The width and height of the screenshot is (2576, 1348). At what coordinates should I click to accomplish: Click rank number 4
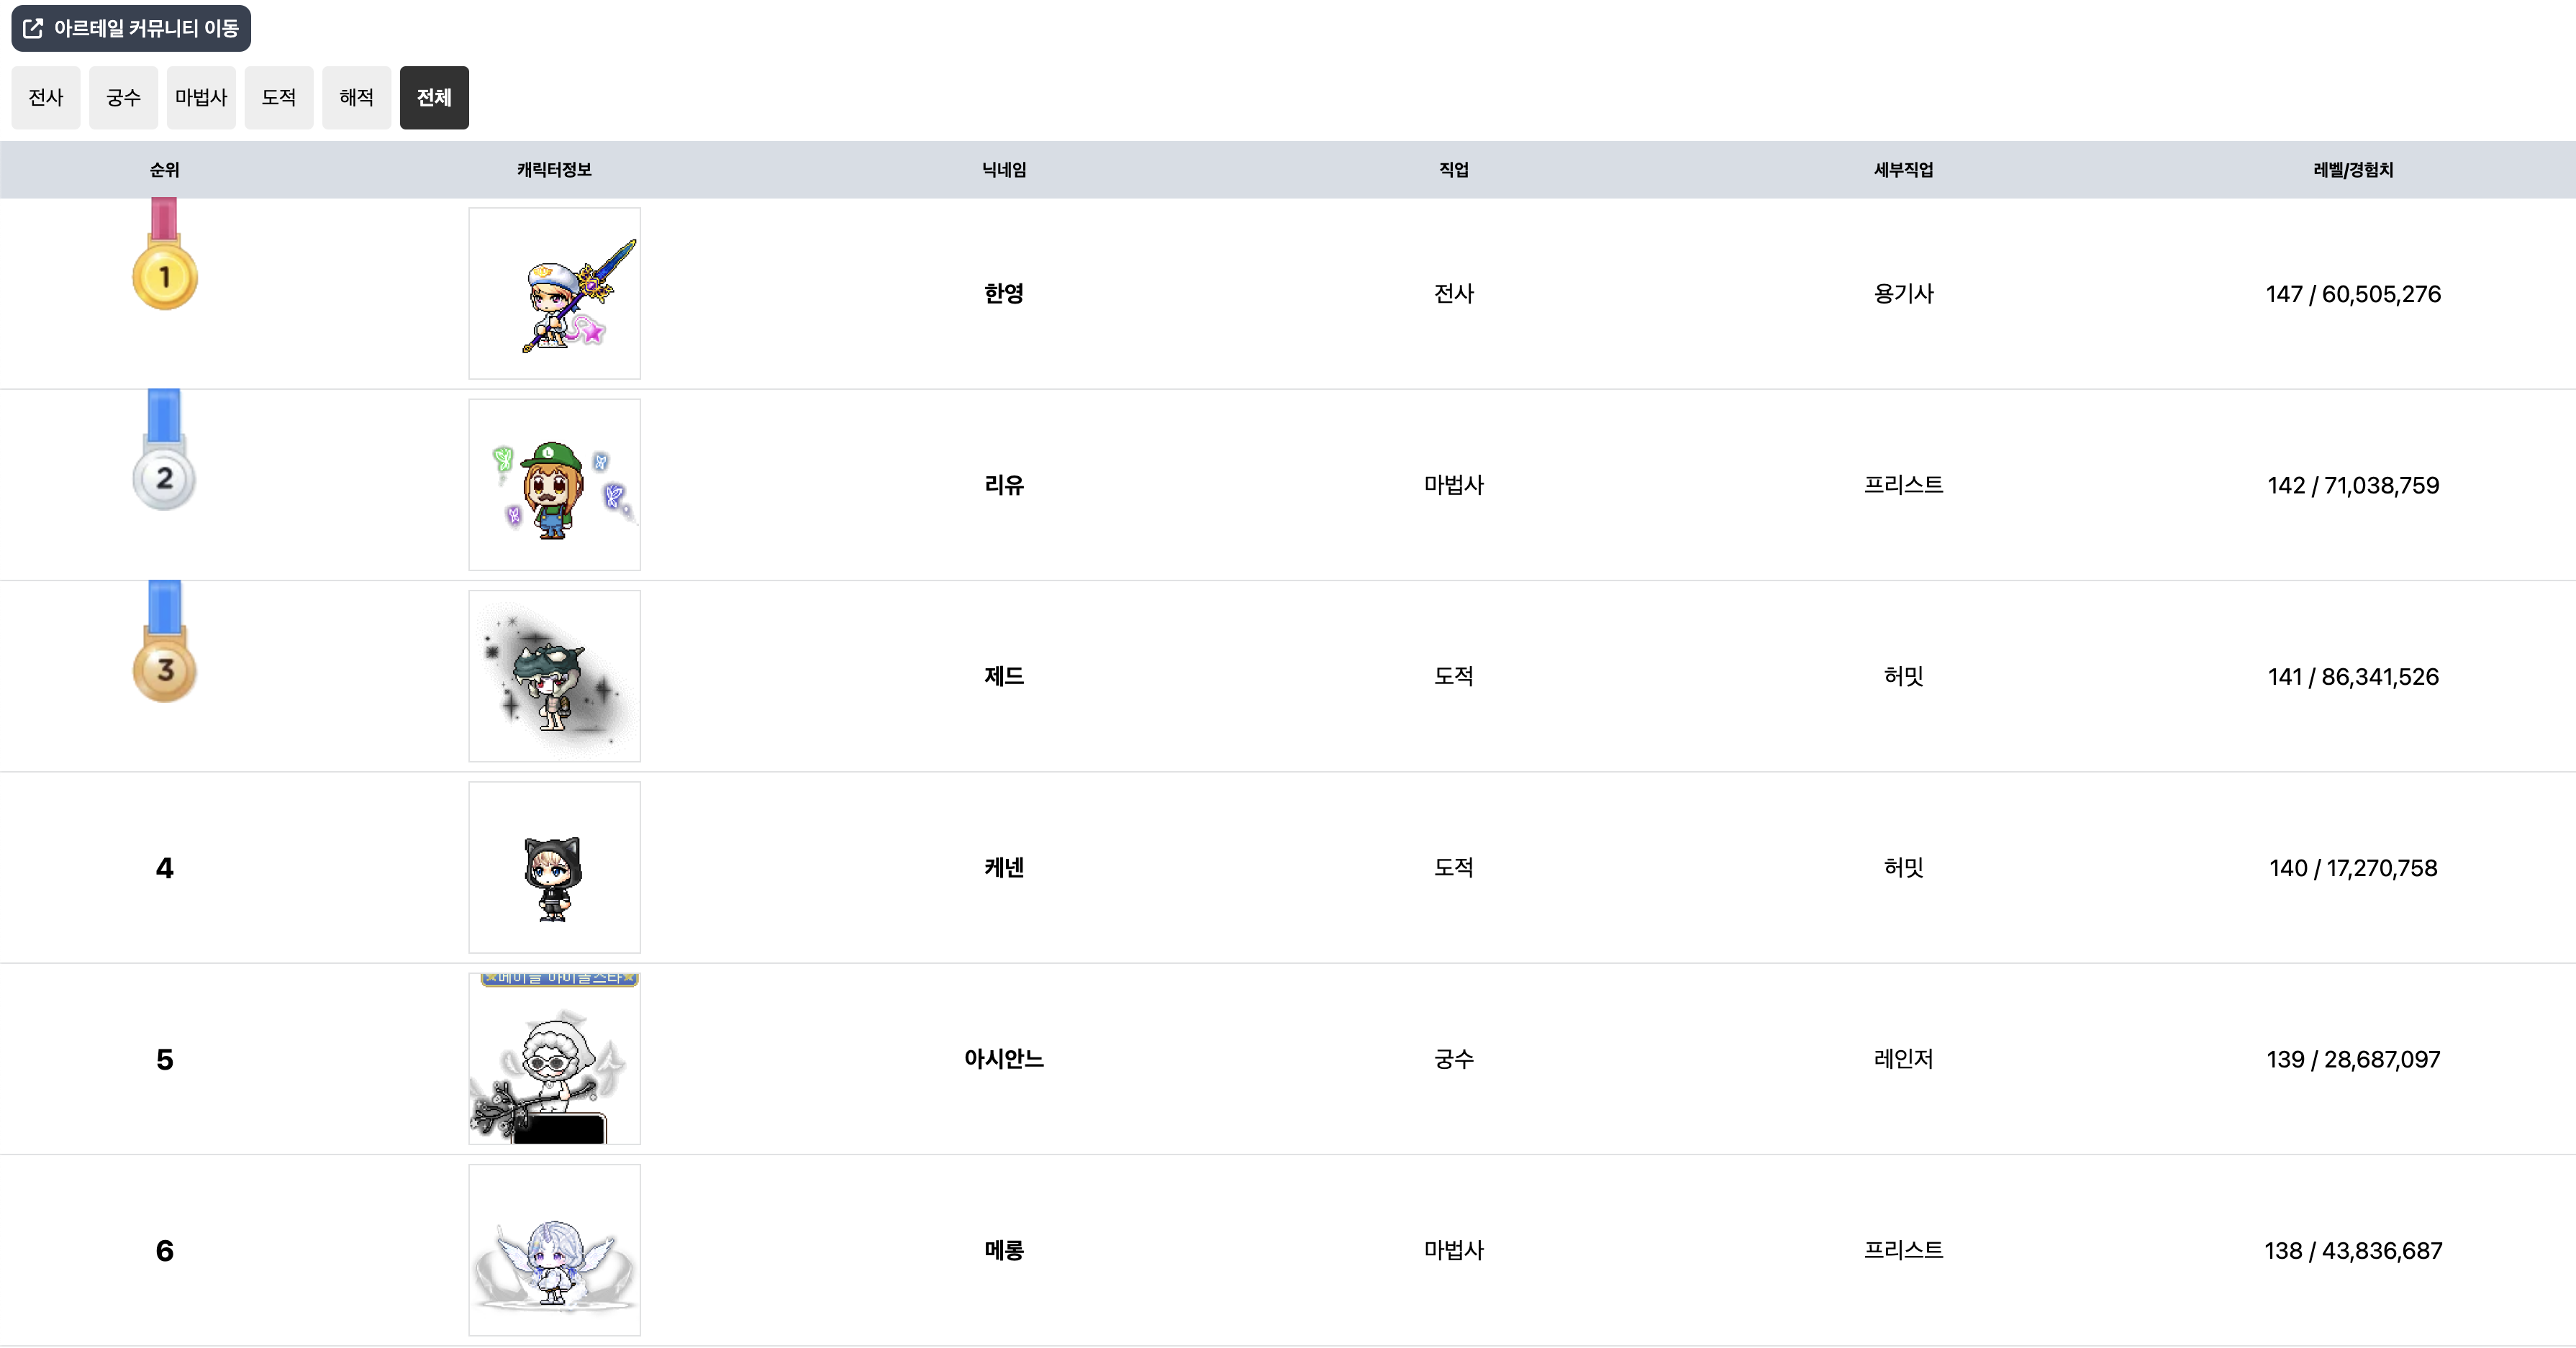pos(165,868)
